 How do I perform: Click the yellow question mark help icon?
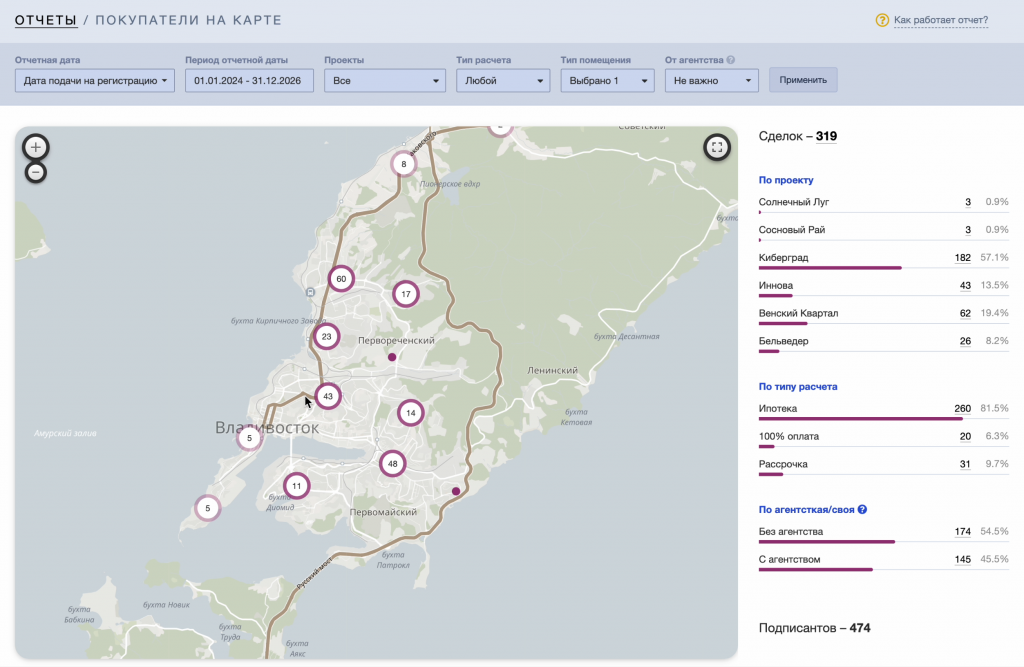click(882, 20)
